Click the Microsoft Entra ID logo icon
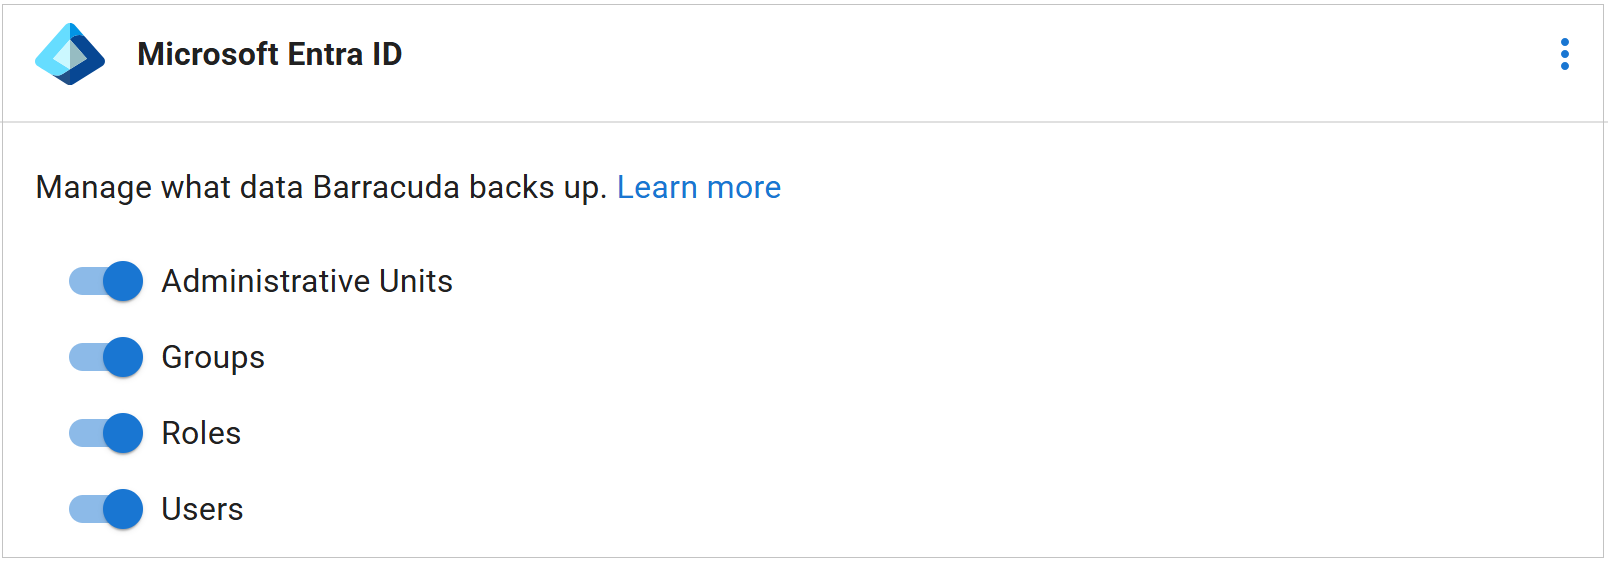The height and width of the screenshot is (562, 1608). 69,54
